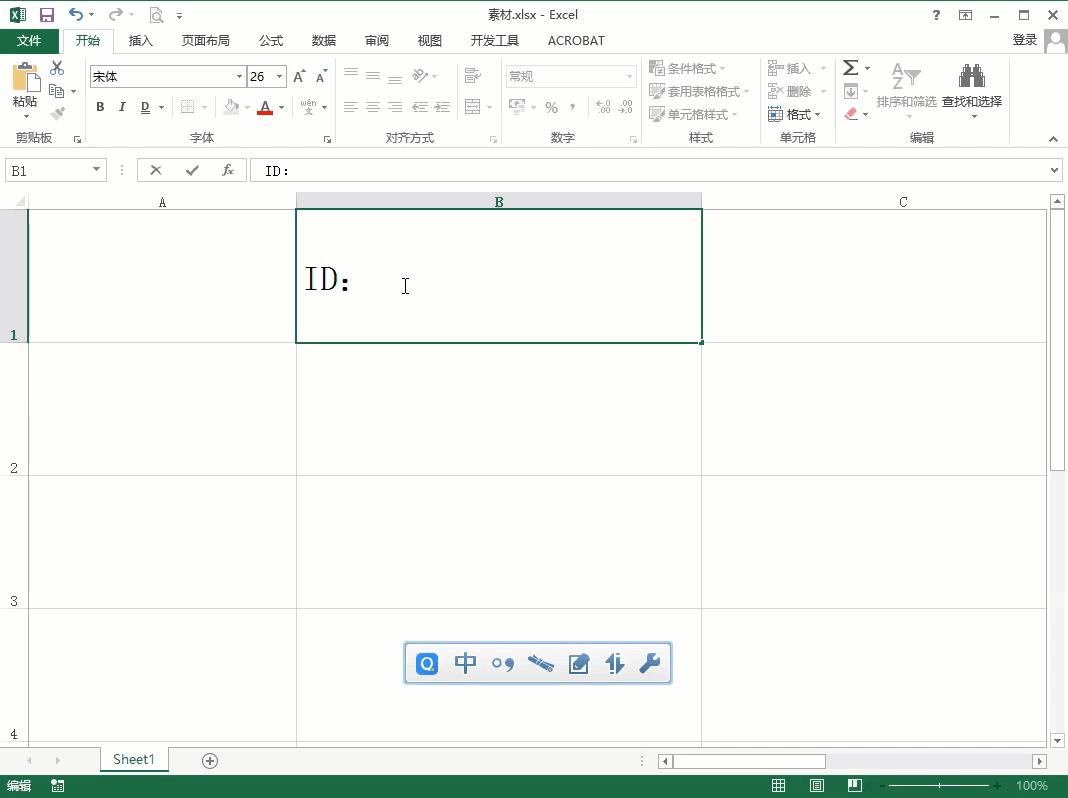
Task: Center text horizontally in the cell
Action: click(x=373, y=107)
